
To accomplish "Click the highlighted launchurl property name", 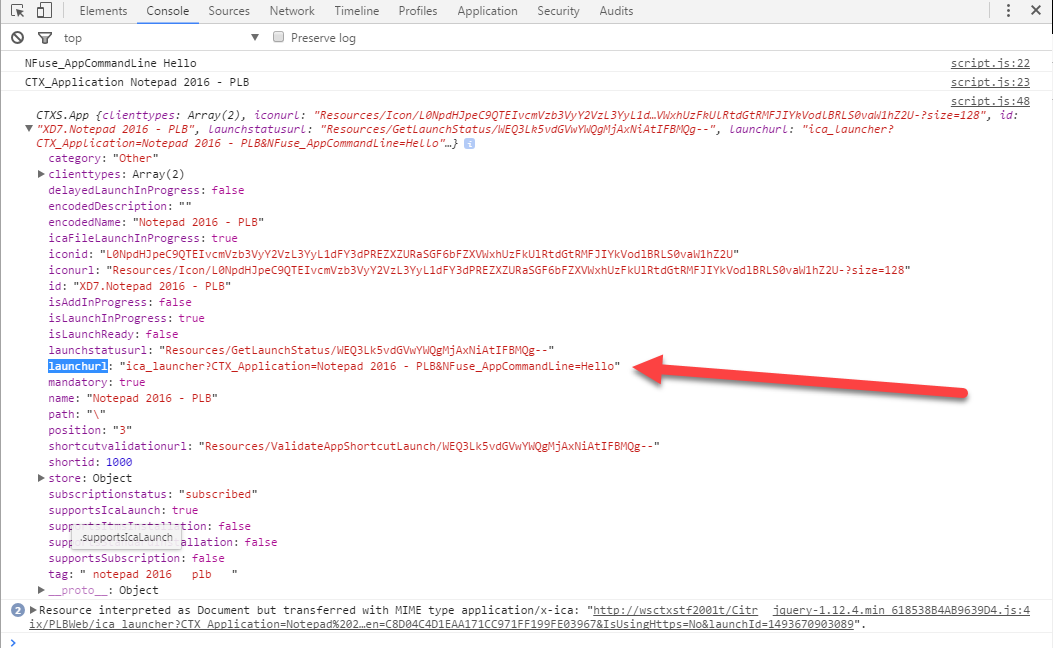I will (78, 366).
